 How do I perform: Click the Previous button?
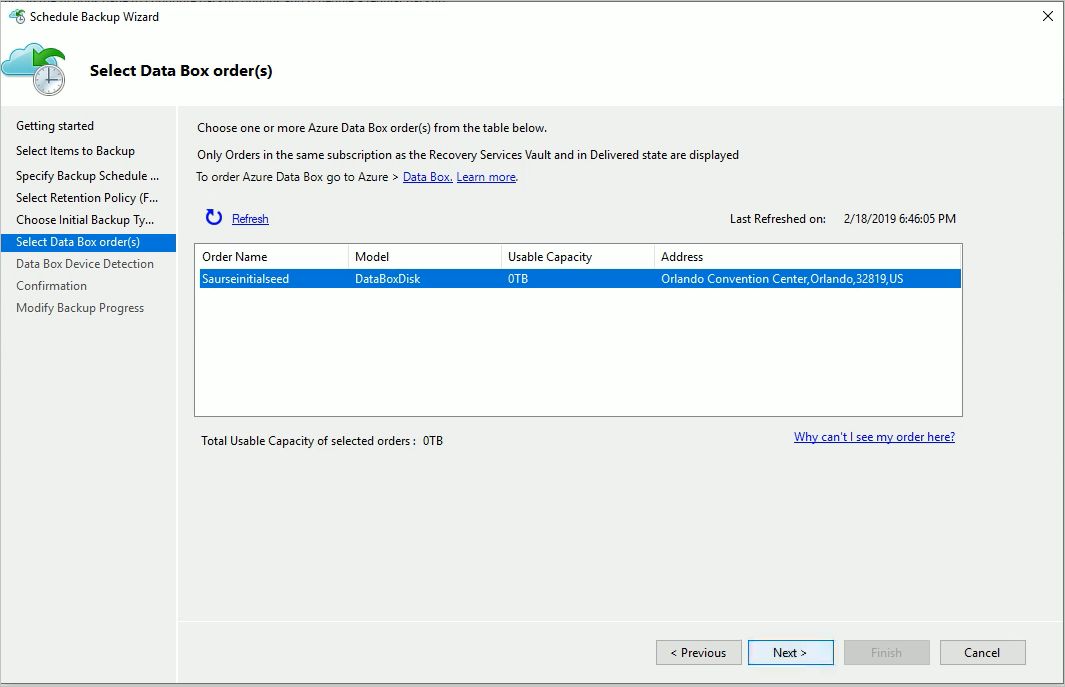point(698,652)
